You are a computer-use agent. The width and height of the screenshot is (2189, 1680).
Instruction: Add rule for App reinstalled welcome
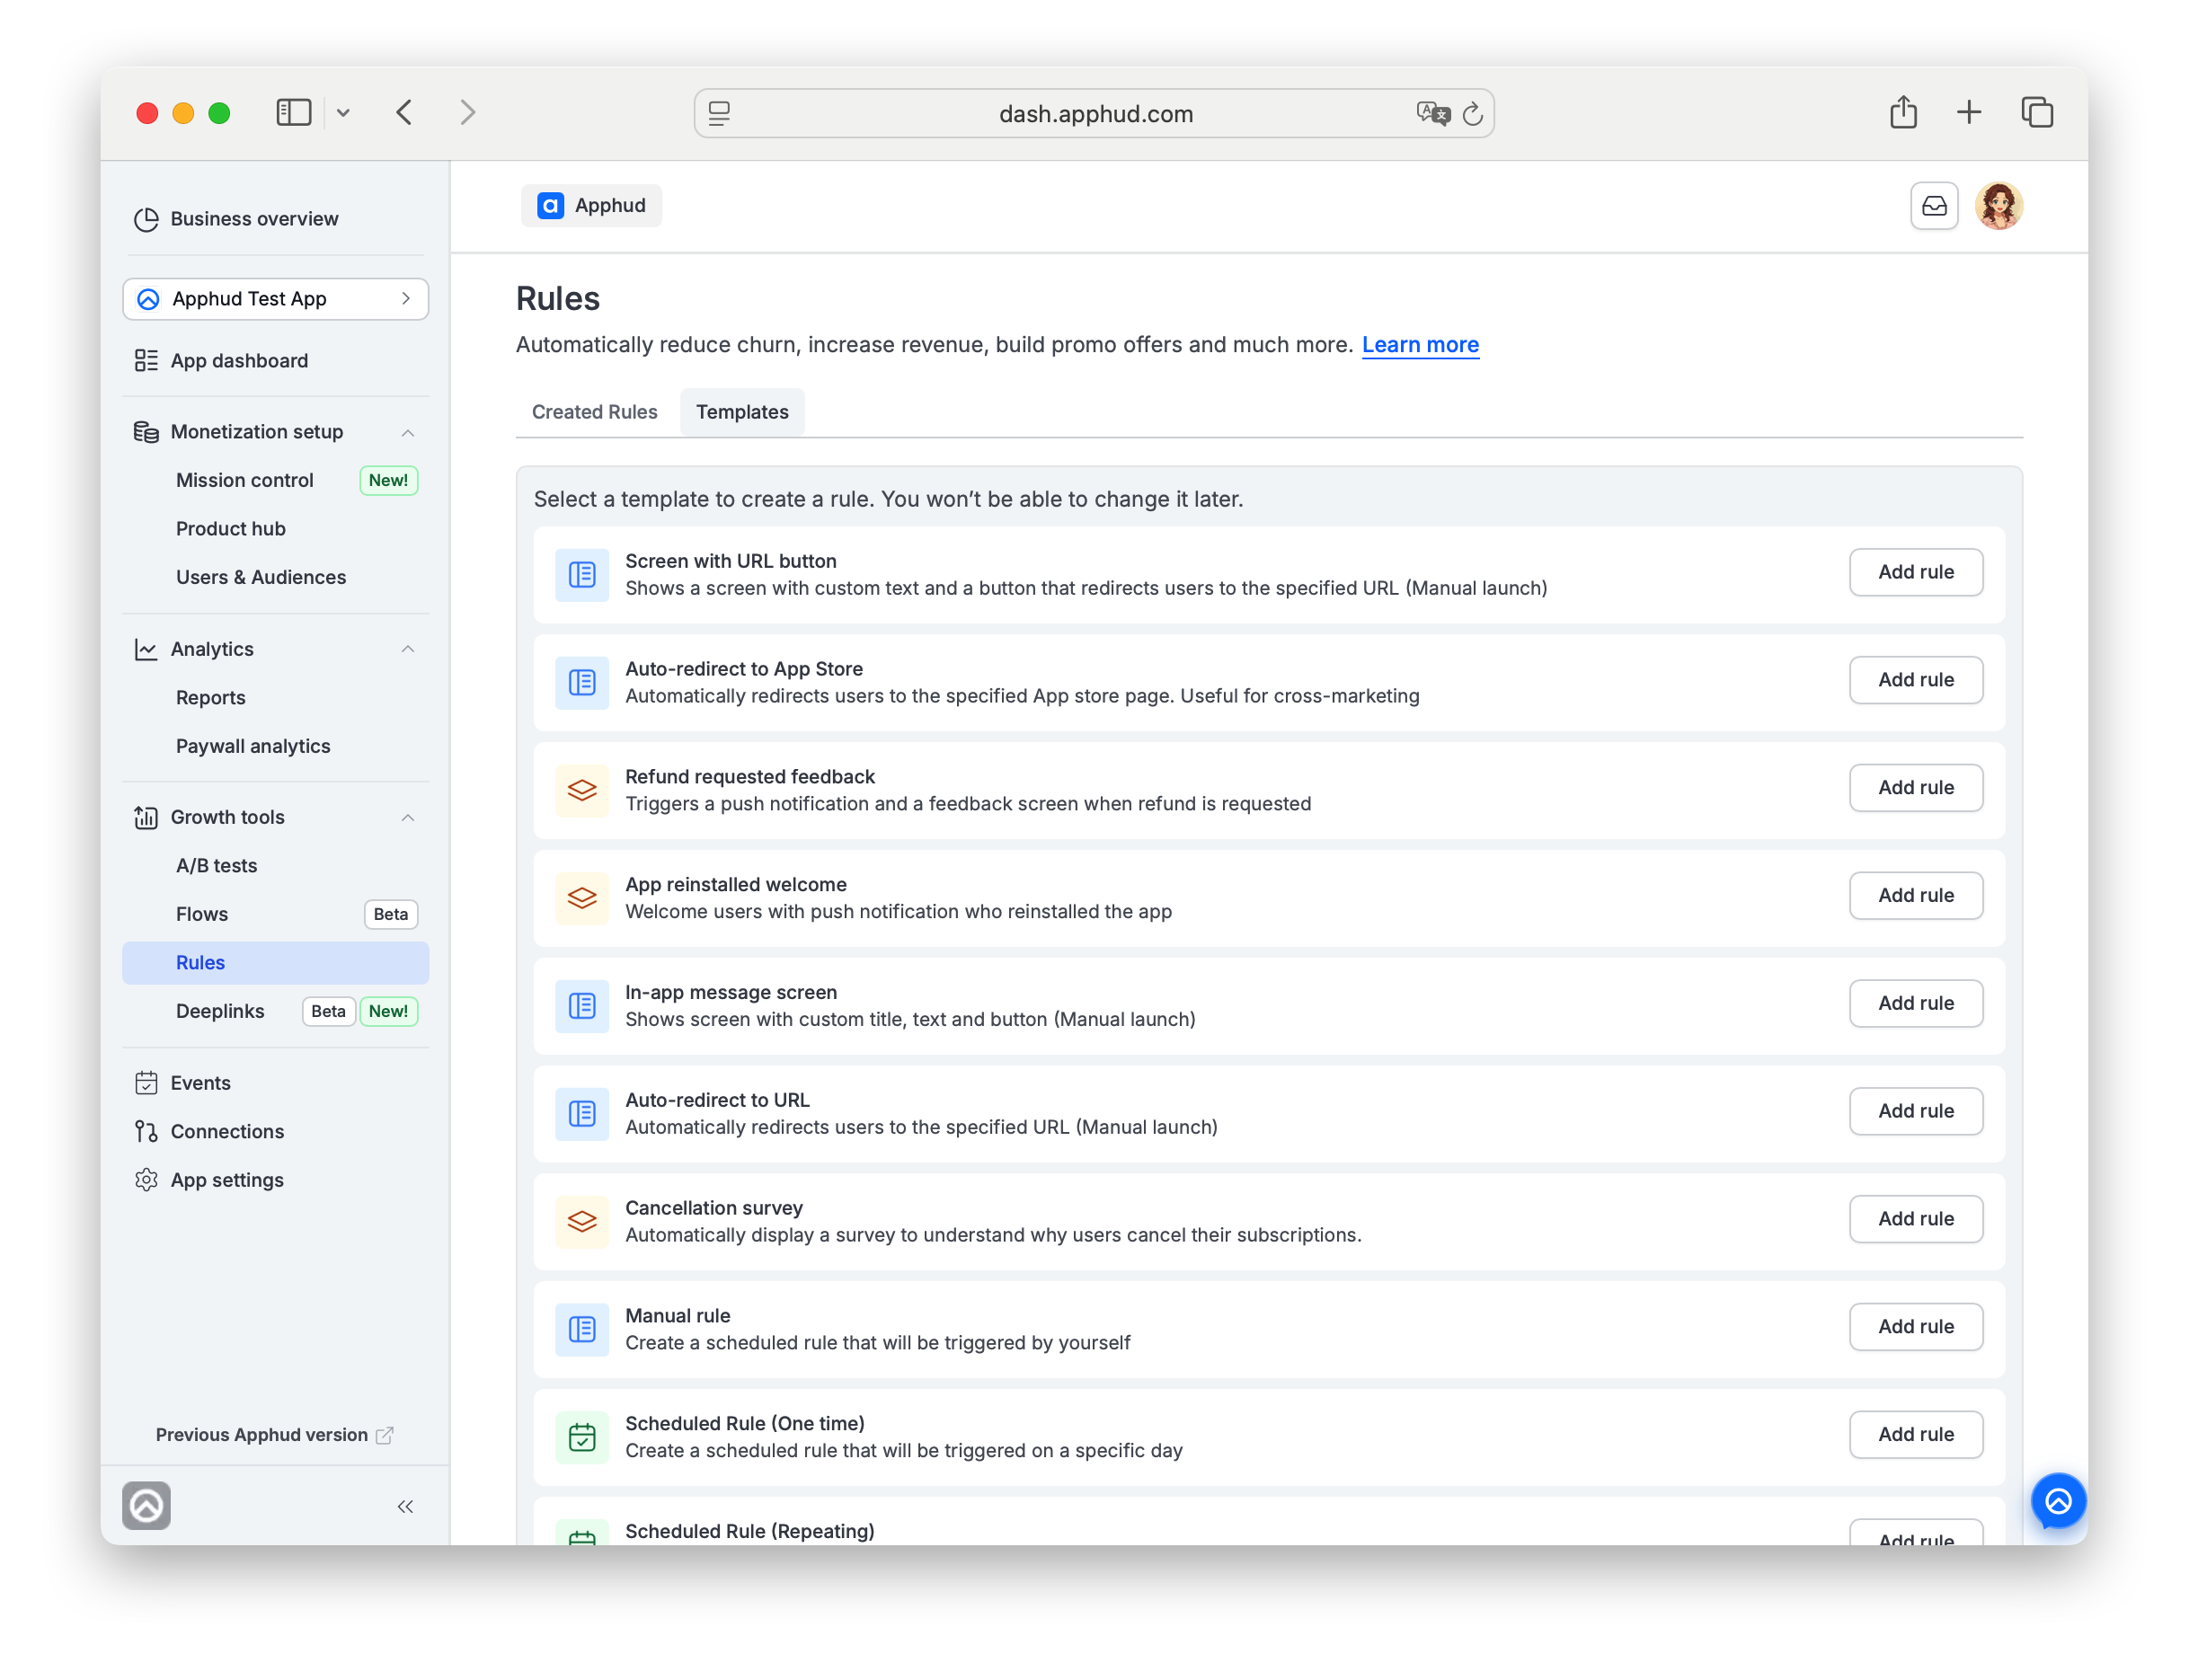tap(1915, 896)
